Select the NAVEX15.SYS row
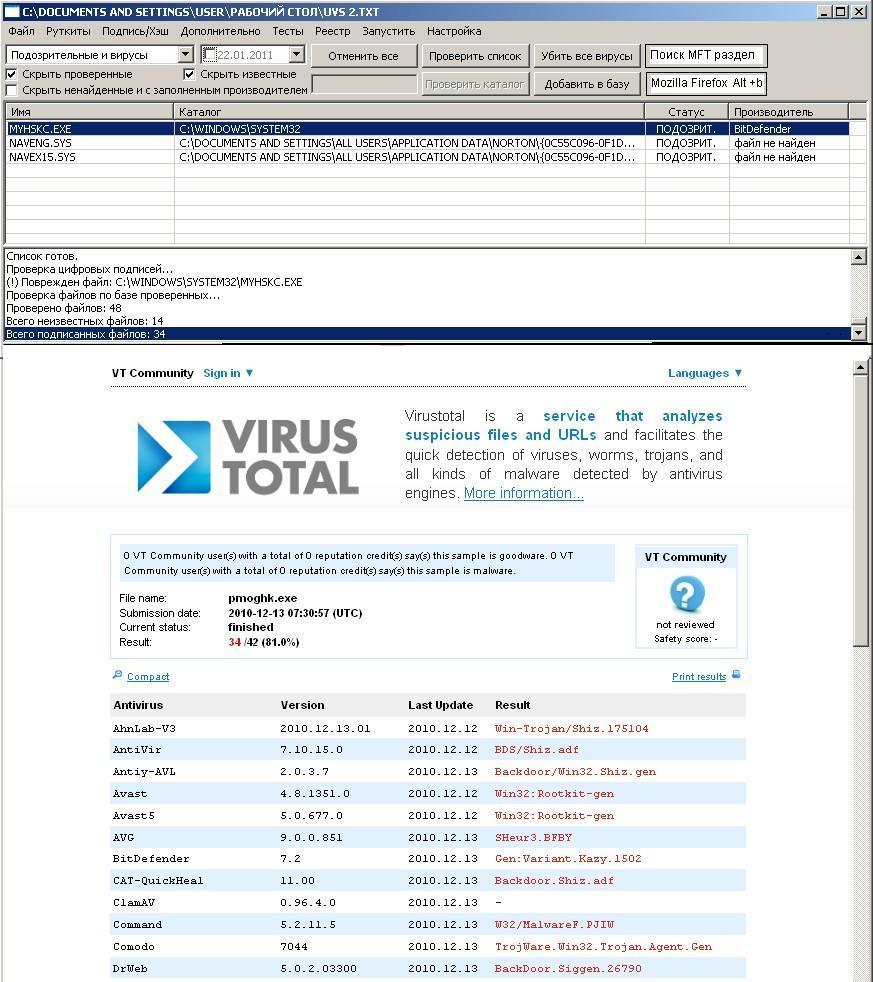Viewport: 873px width, 982px height. point(427,157)
